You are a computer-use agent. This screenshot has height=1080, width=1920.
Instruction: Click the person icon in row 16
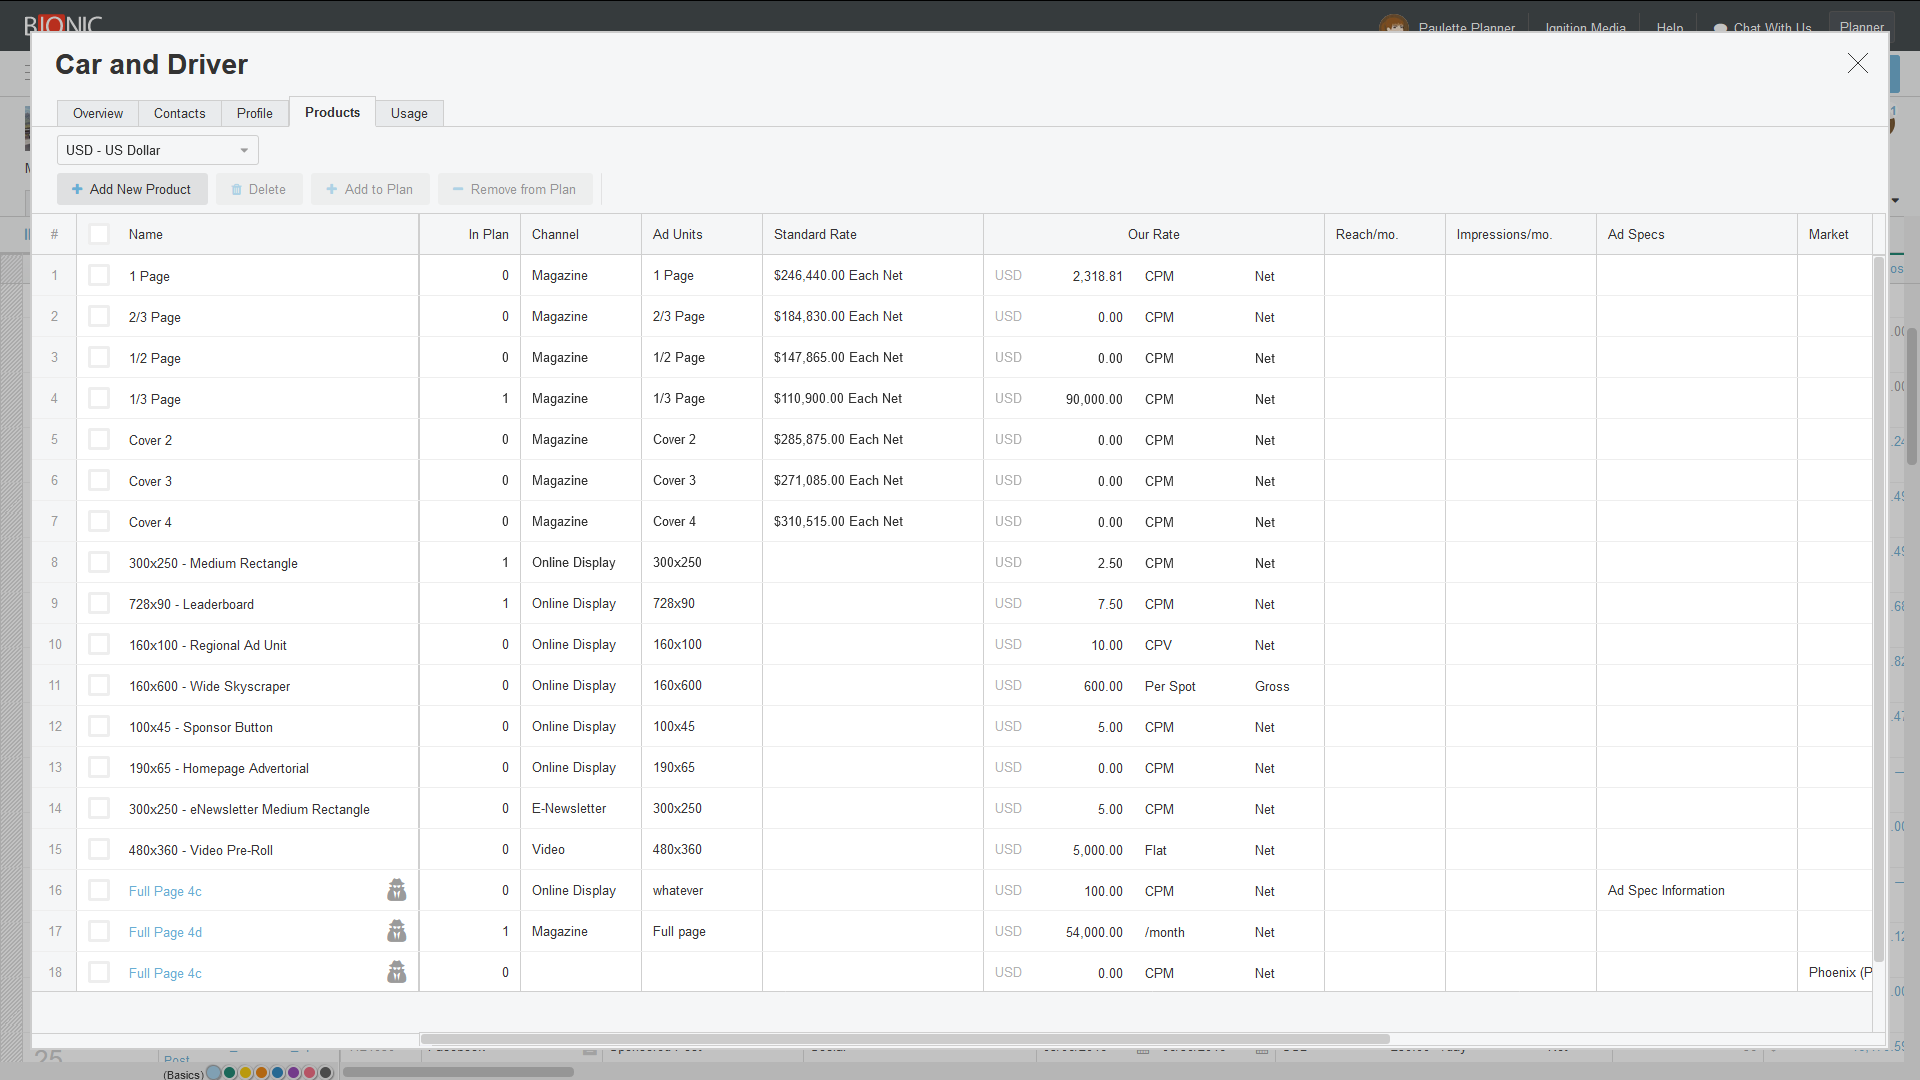pos(397,890)
